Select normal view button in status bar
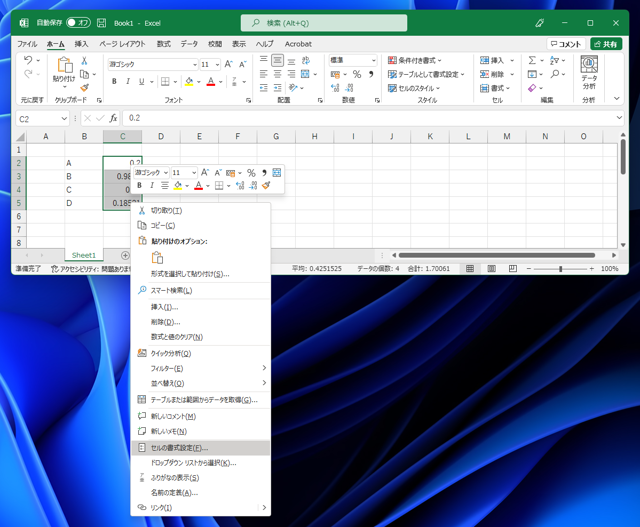 click(x=471, y=269)
